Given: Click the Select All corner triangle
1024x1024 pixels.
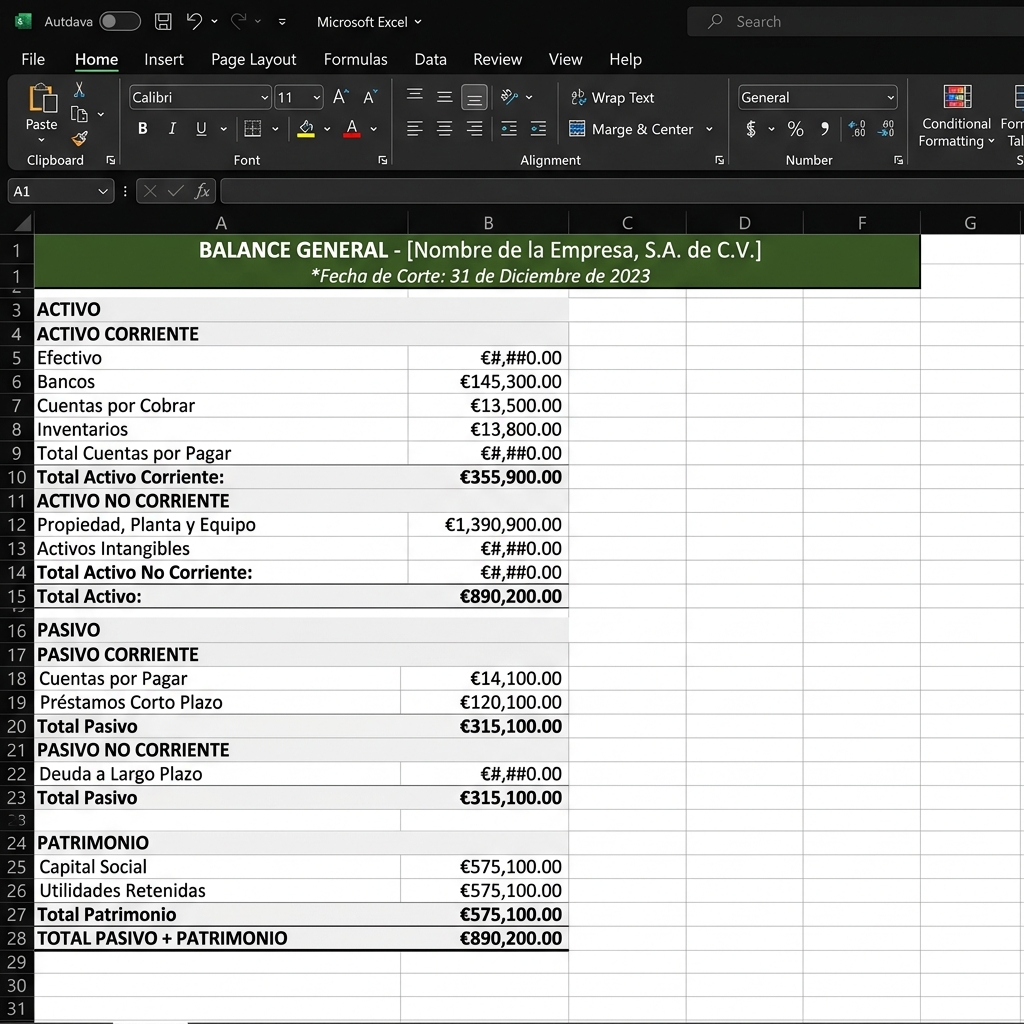Looking at the screenshot, I should pyautogui.click(x=22, y=223).
